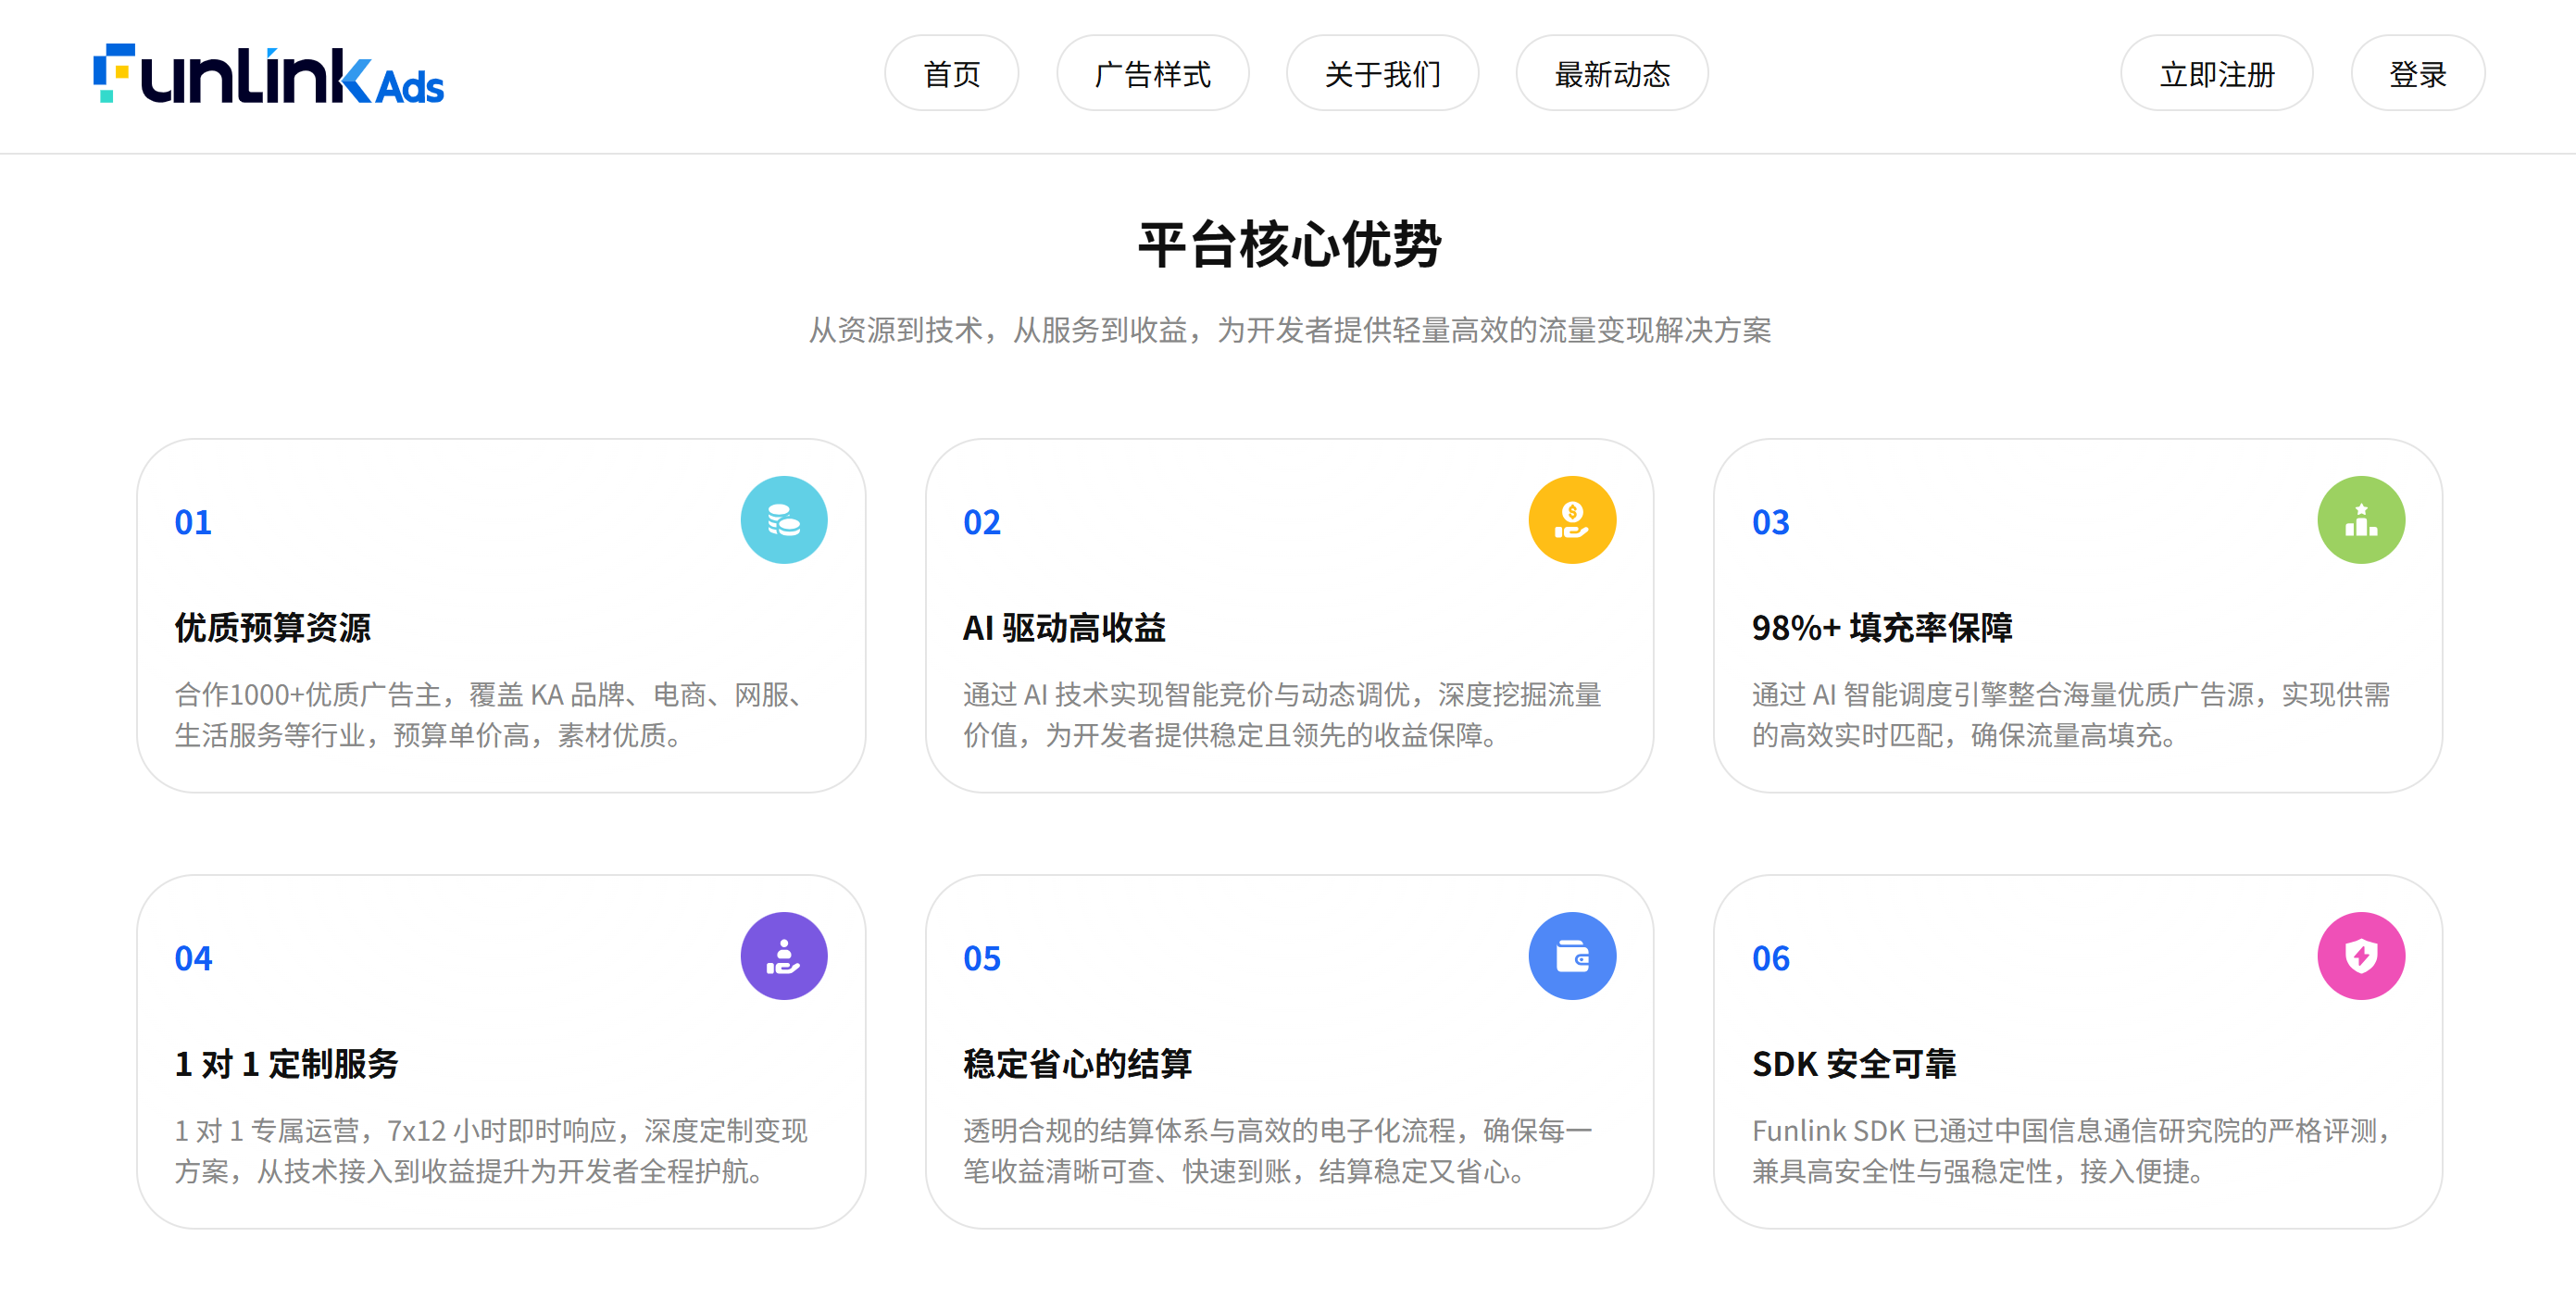Screen dimensions: 2576x1300
Task: Click the Funlink Ads logo
Action: pos(268,75)
